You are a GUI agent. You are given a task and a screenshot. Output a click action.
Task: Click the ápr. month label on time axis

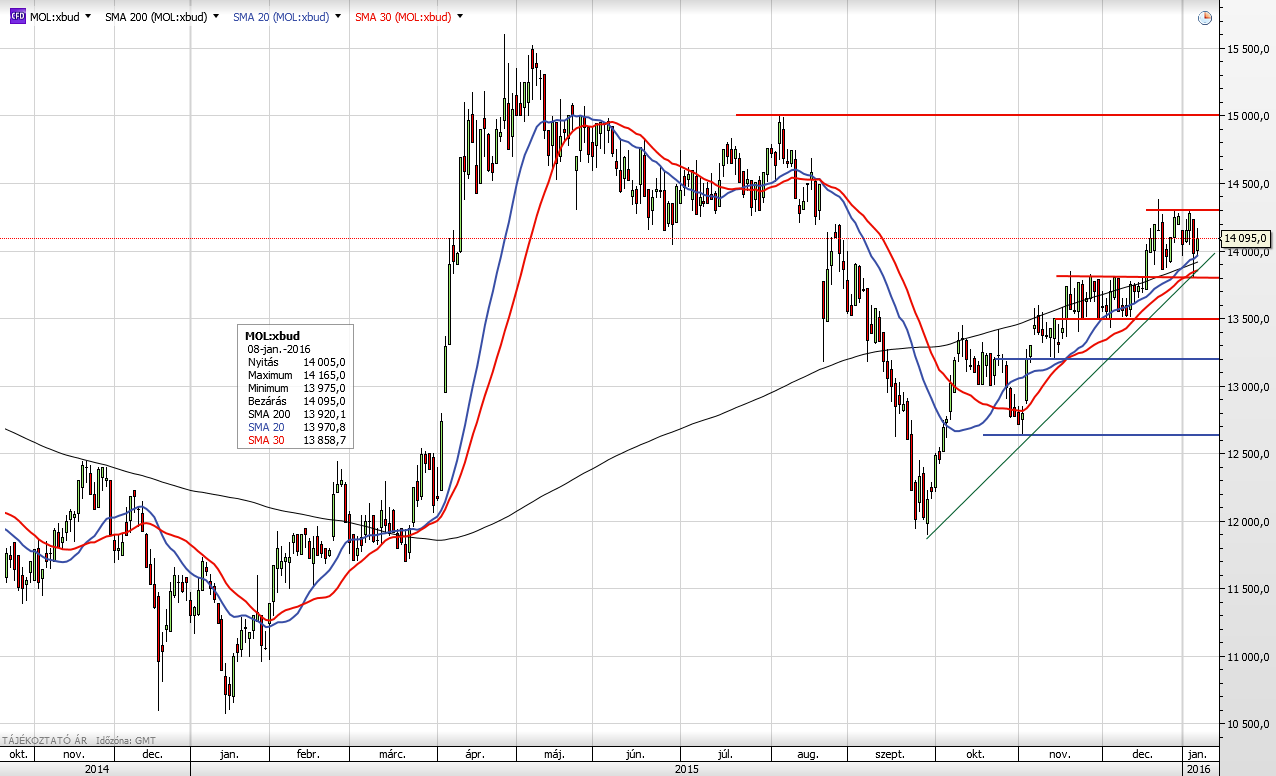475,754
